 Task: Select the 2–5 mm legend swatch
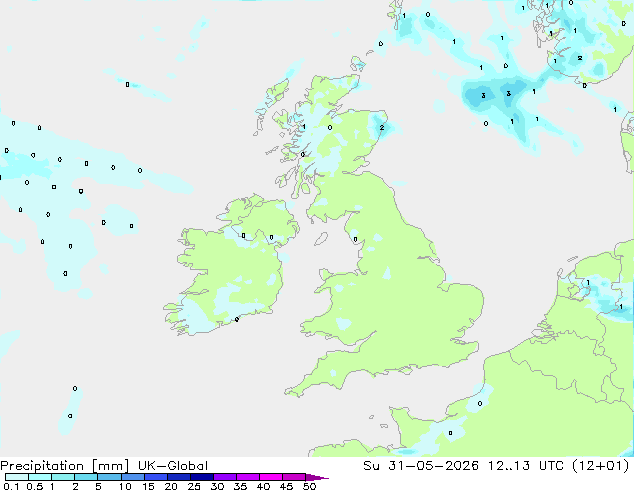86,477
